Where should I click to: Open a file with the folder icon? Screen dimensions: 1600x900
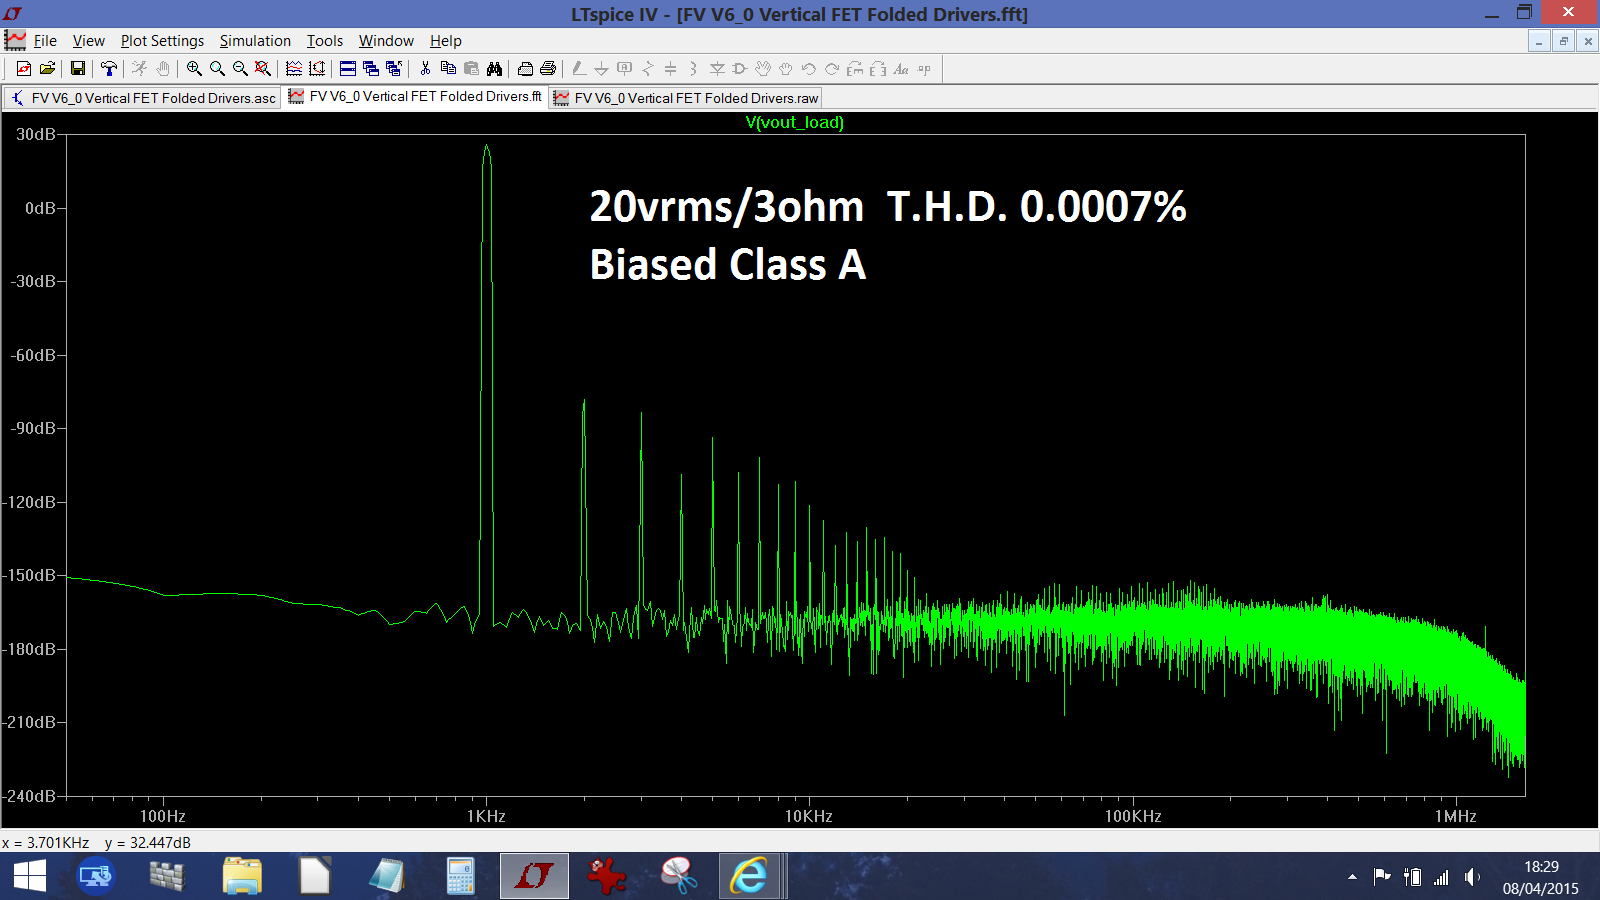coord(47,68)
